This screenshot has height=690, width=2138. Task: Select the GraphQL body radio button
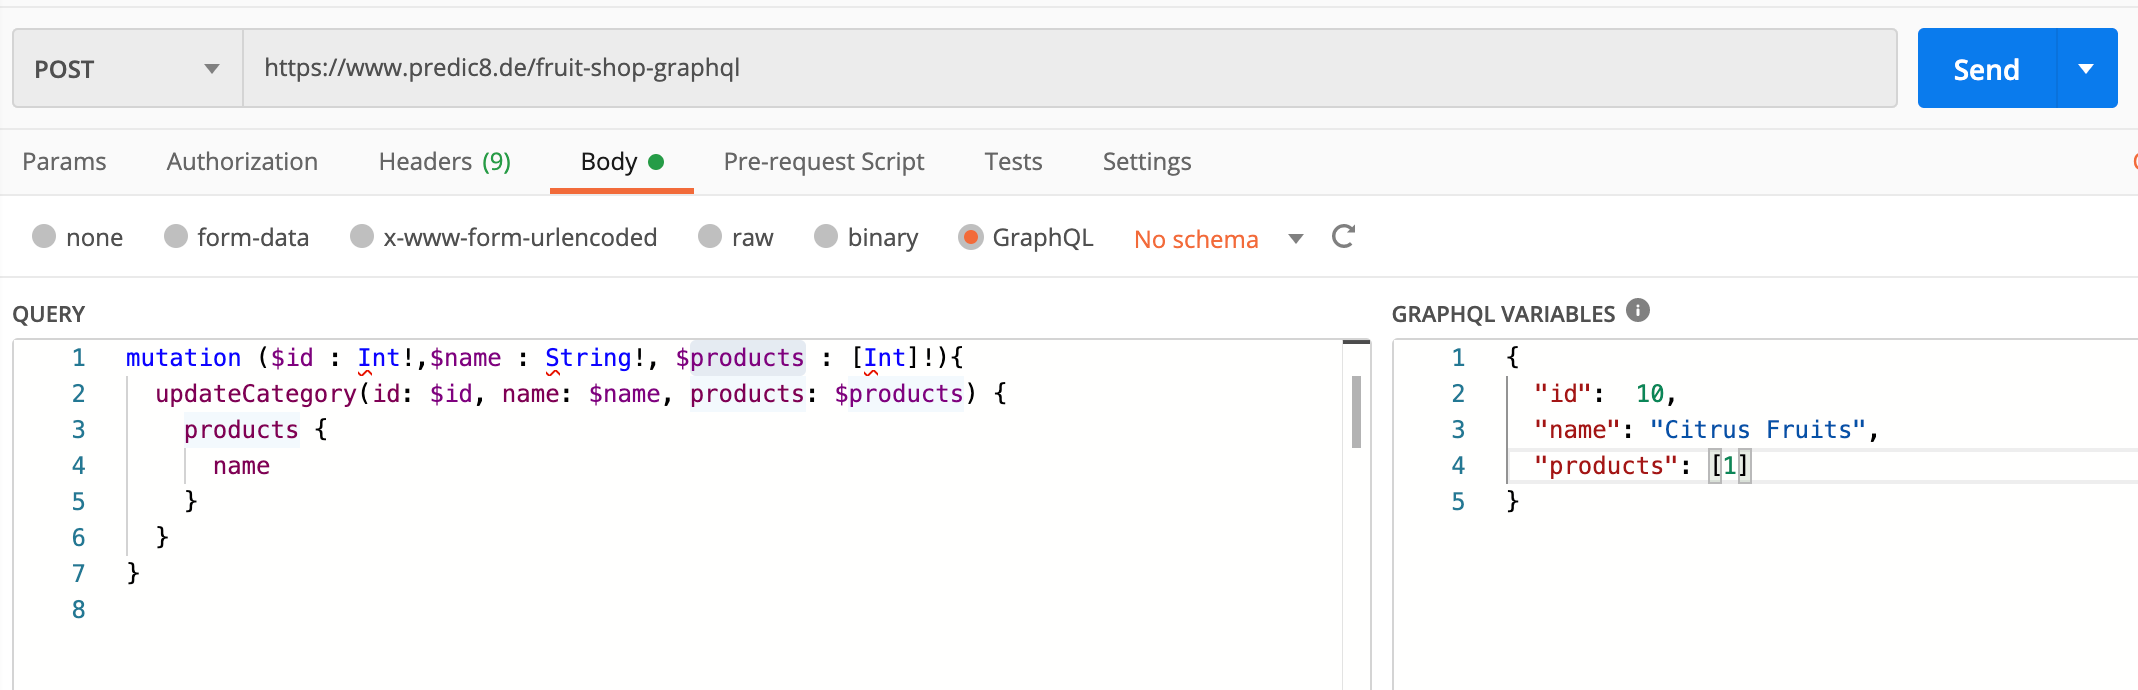point(970,236)
